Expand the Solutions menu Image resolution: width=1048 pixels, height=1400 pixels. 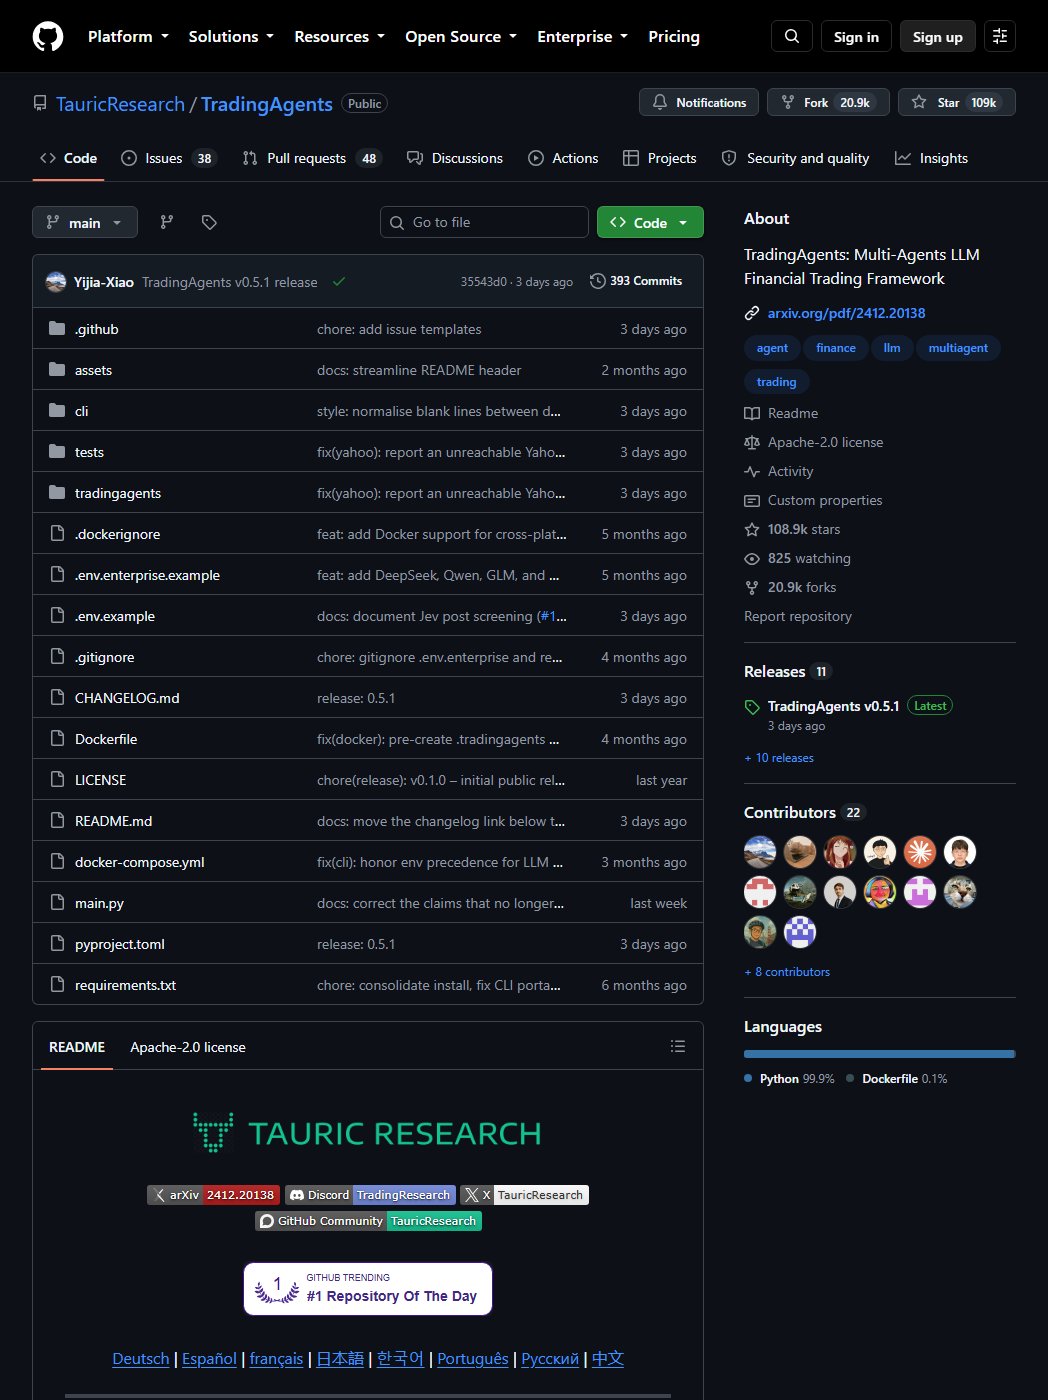231,36
